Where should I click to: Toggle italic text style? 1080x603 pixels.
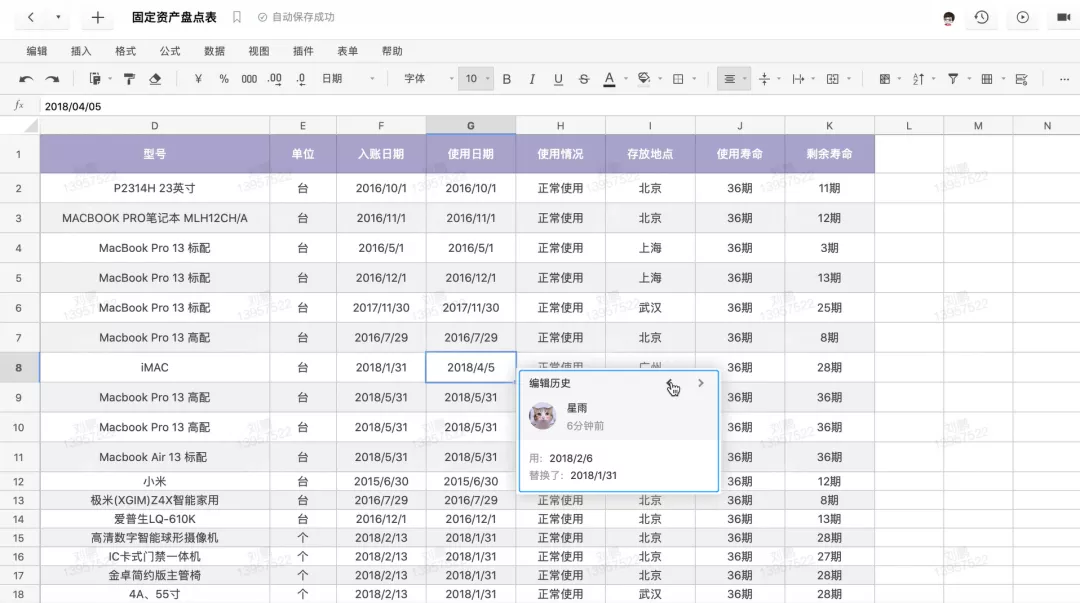click(532, 79)
